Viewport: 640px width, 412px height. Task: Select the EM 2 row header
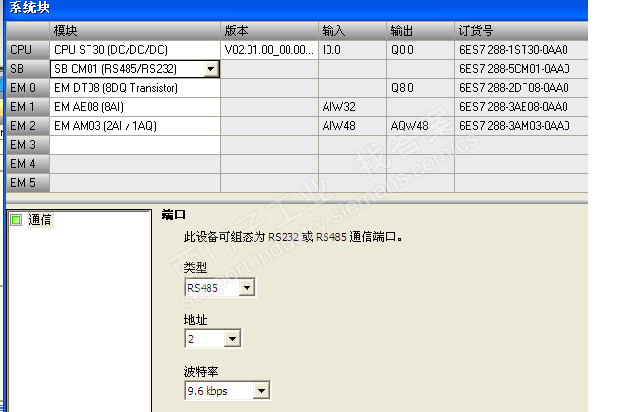click(x=28, y=126)
